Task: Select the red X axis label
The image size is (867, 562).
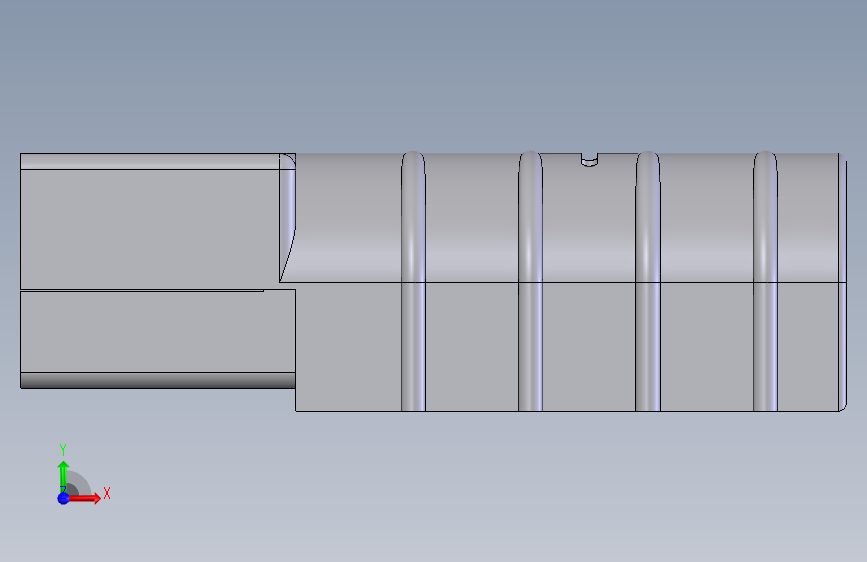Action: (107, 493)
